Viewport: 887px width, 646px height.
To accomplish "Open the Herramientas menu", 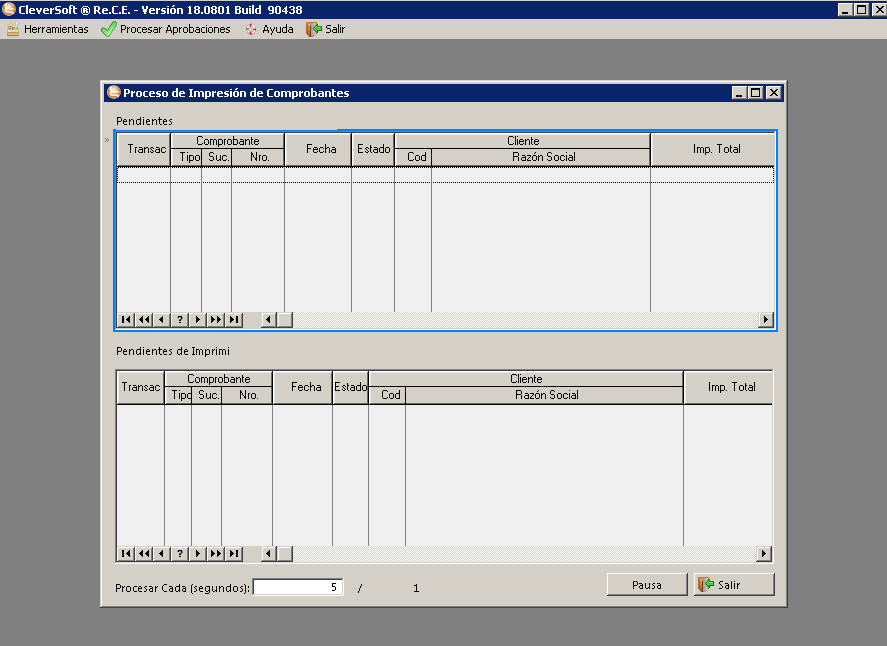I will tap(48, 29).
